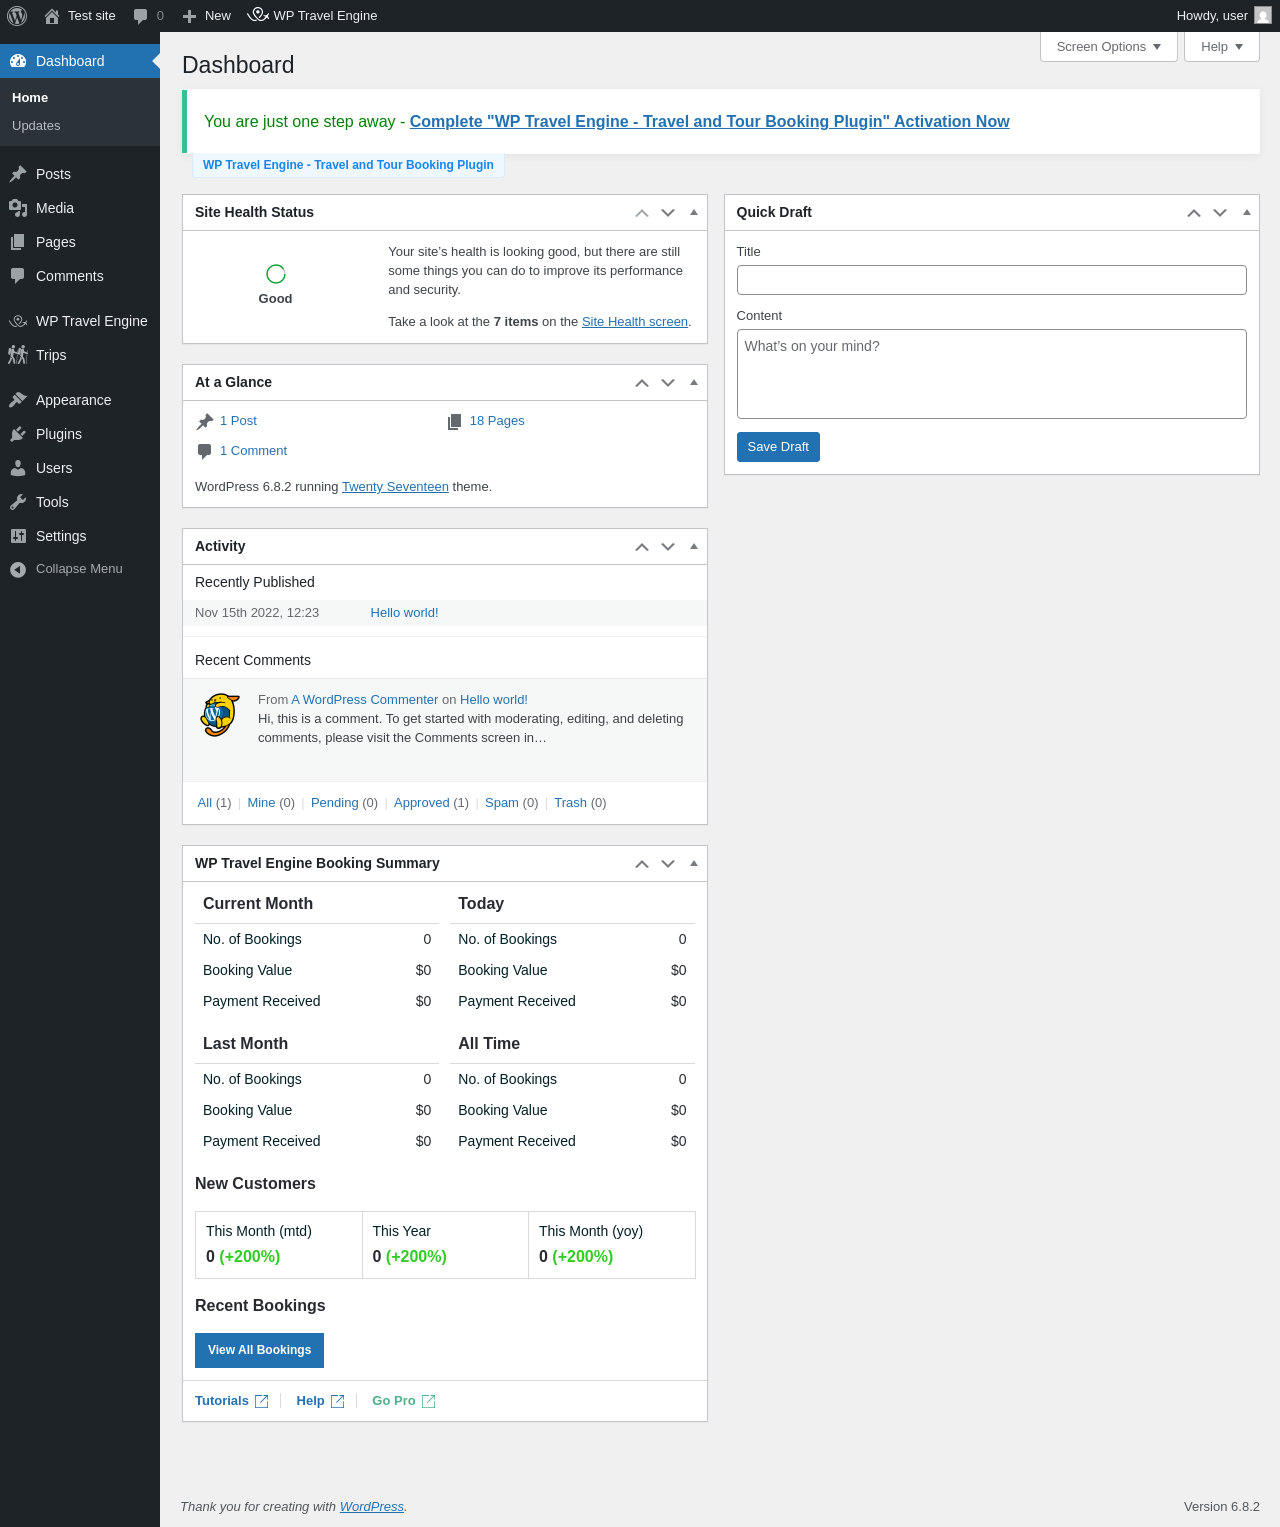The height and width of the screenshot is (1527, 1280).
Task: Click View All Bookings button
Action: coord(259,1350)
